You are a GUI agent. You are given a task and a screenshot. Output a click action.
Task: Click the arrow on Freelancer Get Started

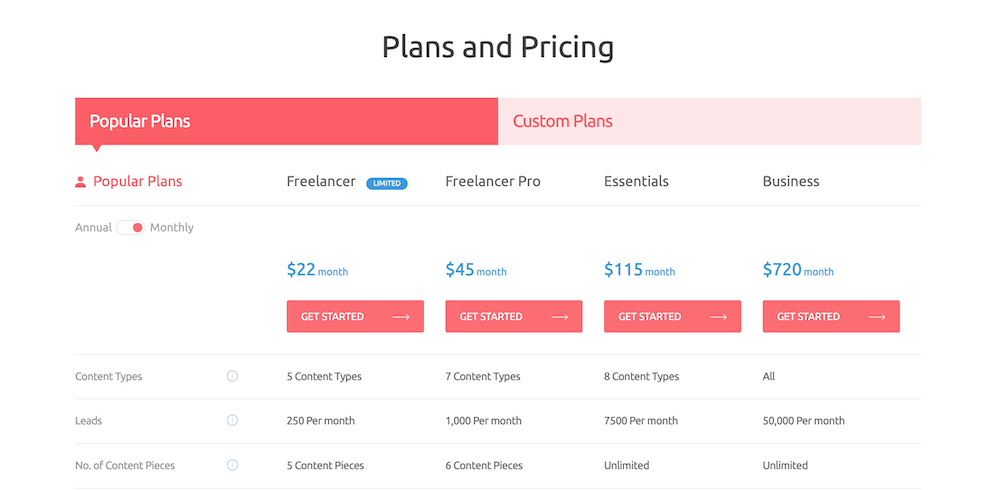[x=401, y=316]
